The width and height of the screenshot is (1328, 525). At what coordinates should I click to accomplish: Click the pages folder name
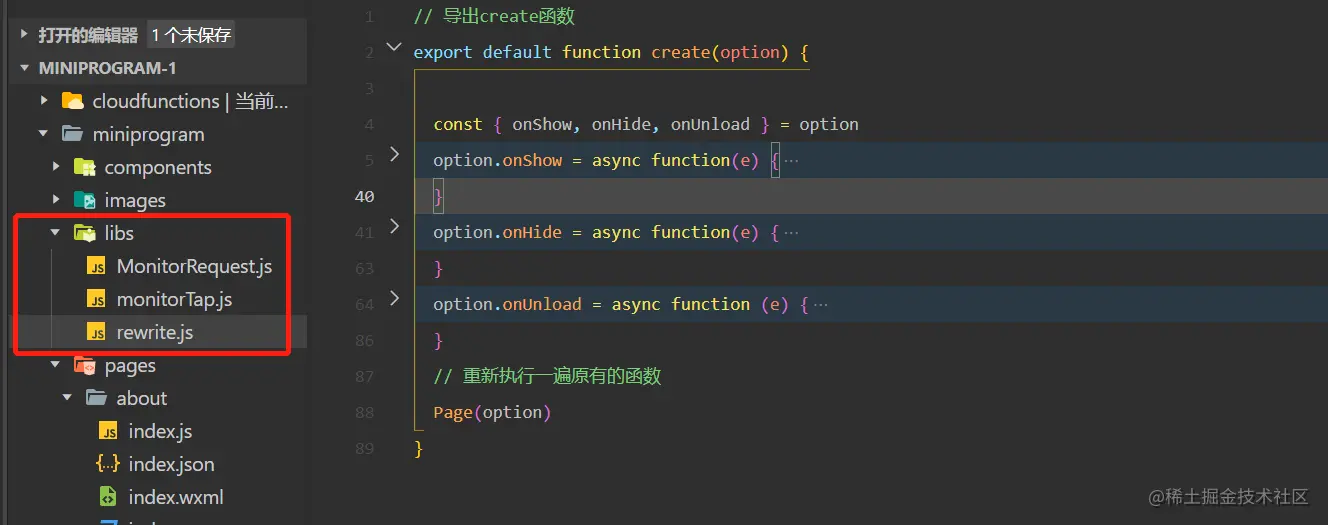pyautogui.click(x=130, y=365)
